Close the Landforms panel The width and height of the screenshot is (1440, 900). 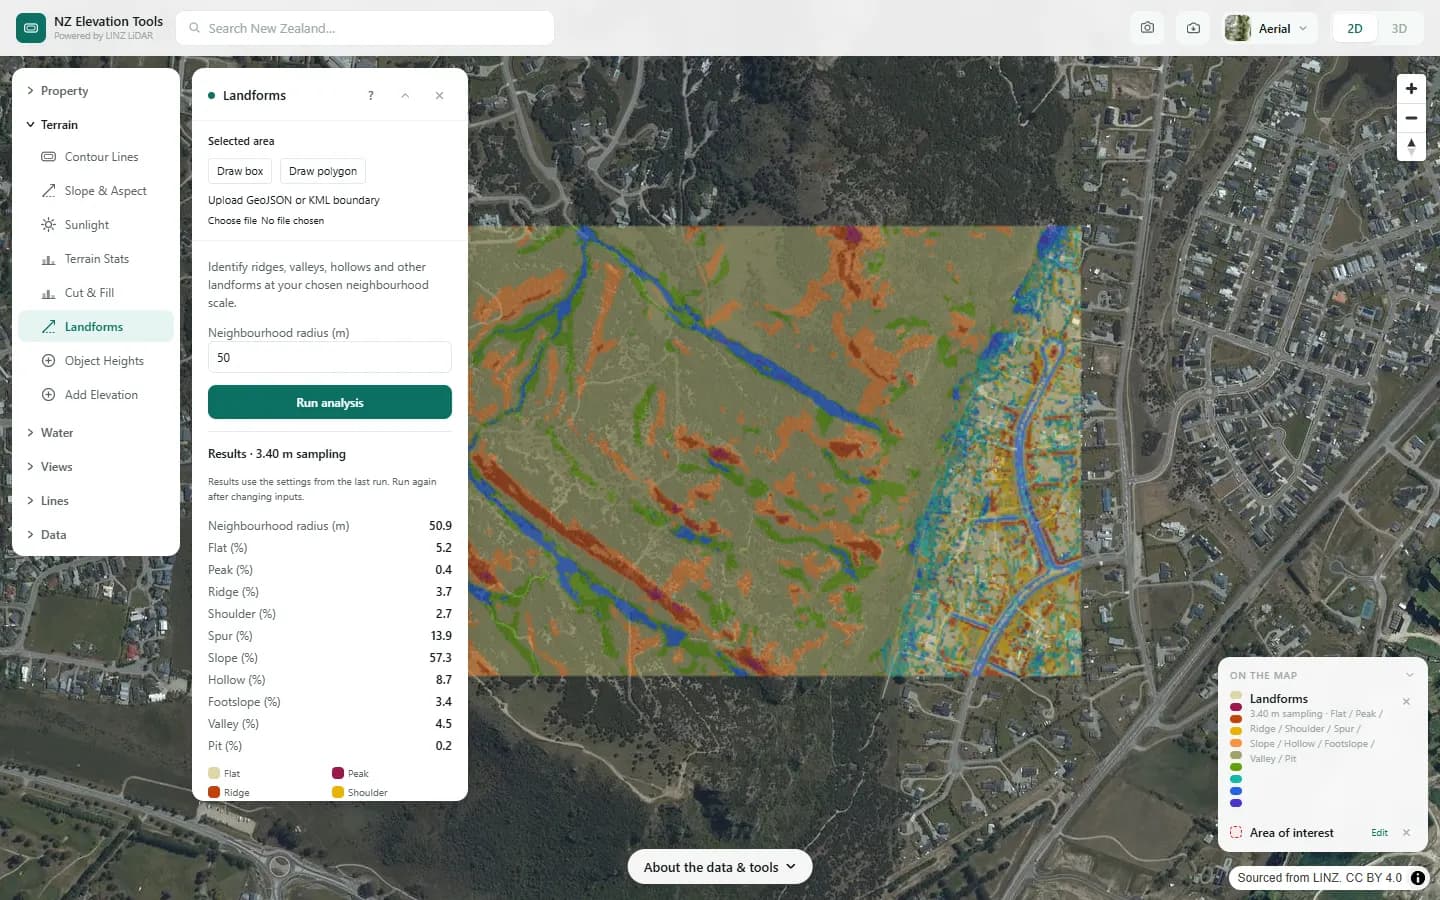point(439,96)
